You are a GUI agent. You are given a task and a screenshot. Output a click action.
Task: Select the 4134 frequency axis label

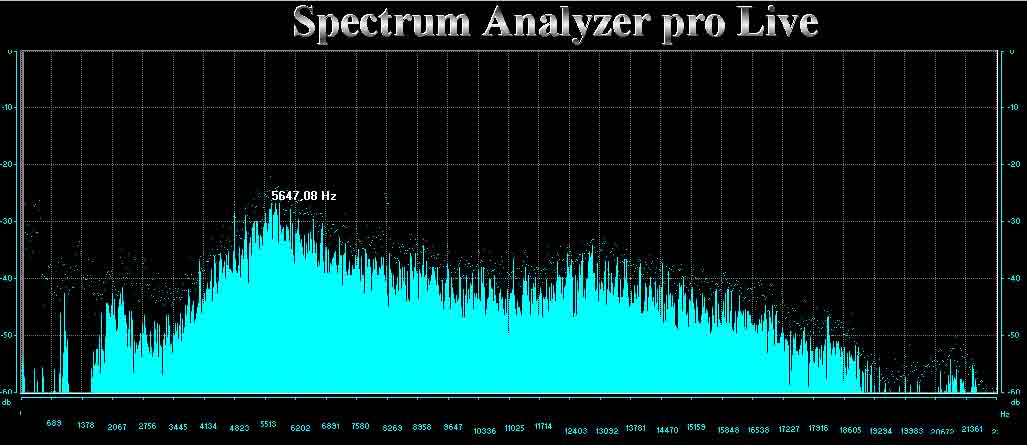(208, 426)
